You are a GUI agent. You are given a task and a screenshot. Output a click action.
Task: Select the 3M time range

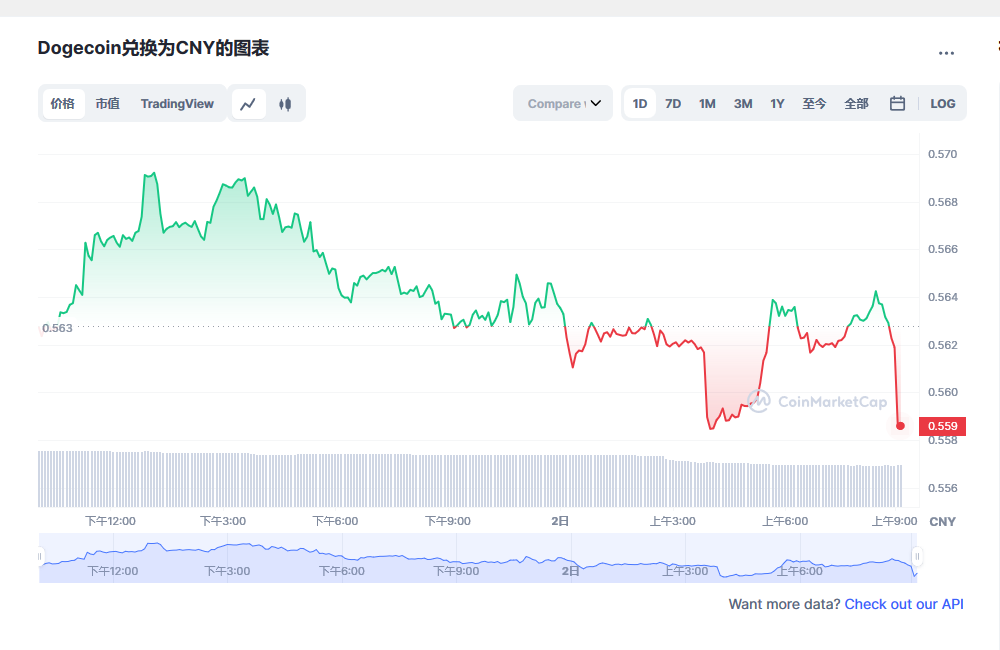point(742,103)
